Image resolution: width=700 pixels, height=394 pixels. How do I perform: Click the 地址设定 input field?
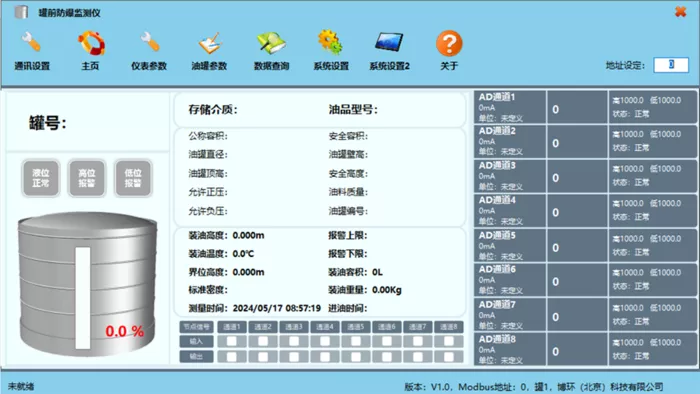(x=671, y=65)
